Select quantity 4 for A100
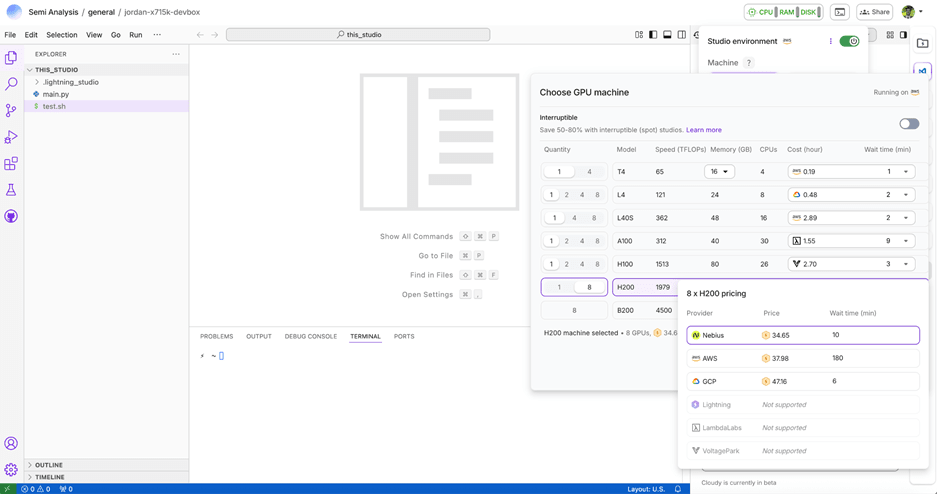Screen dimensions: 937x494 click(582, 241)
